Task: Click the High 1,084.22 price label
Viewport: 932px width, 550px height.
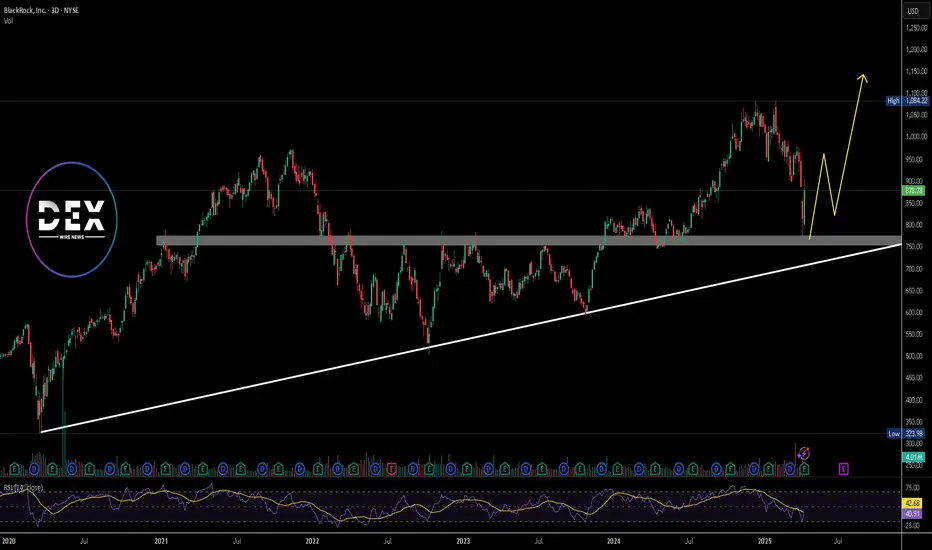Action: (906, 101)
